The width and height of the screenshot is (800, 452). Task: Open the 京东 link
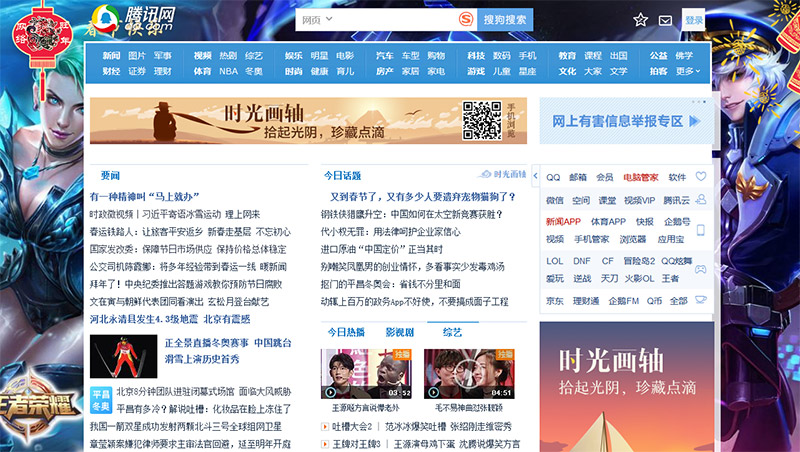tap(555, 301)
